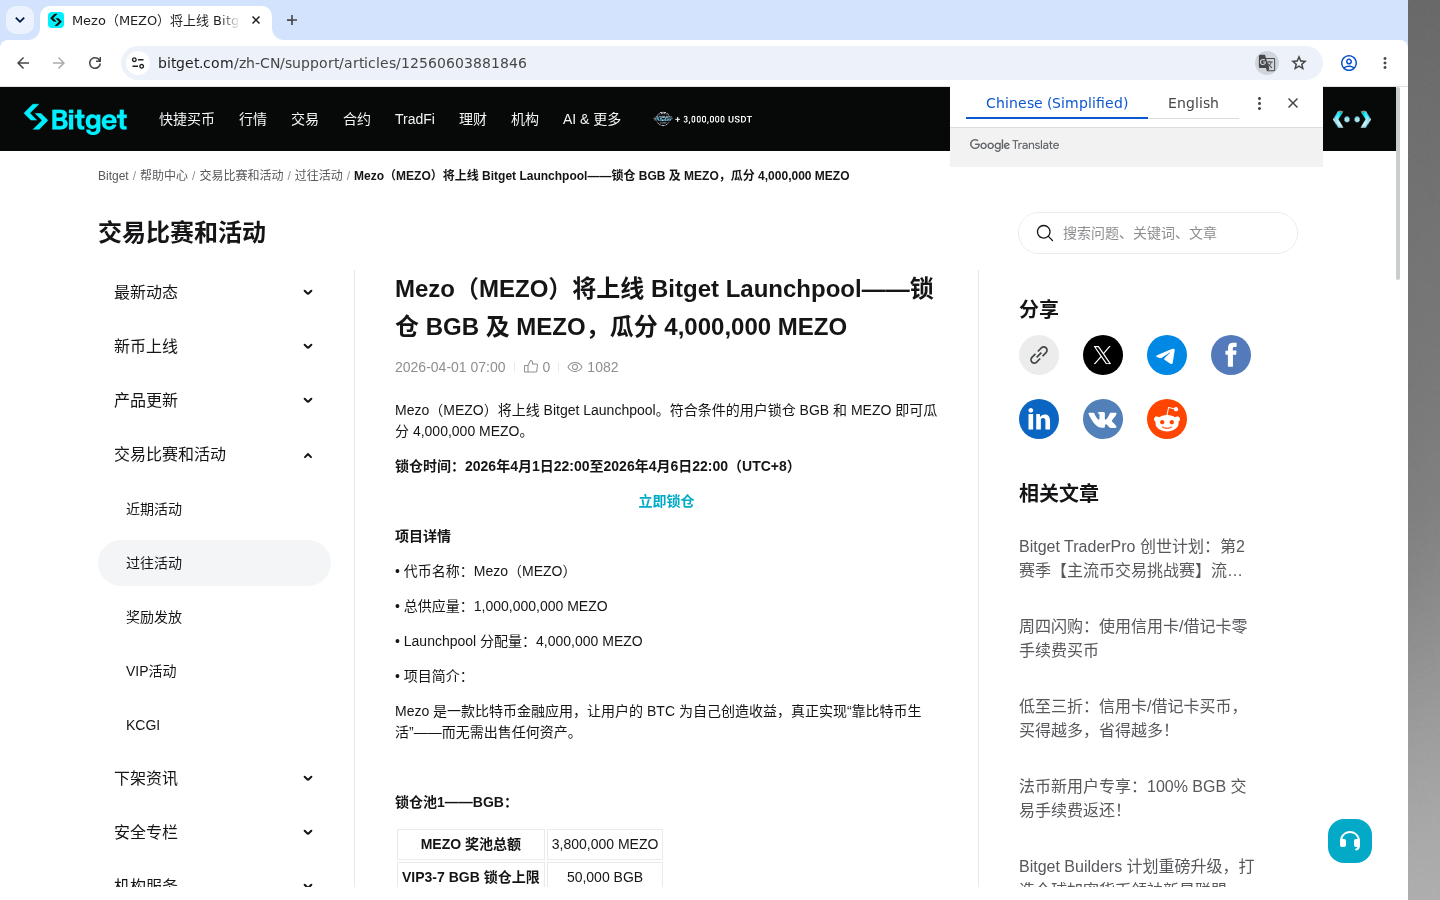Share article on X (Twitter)
The image size is (1440, 900).
1103,355
